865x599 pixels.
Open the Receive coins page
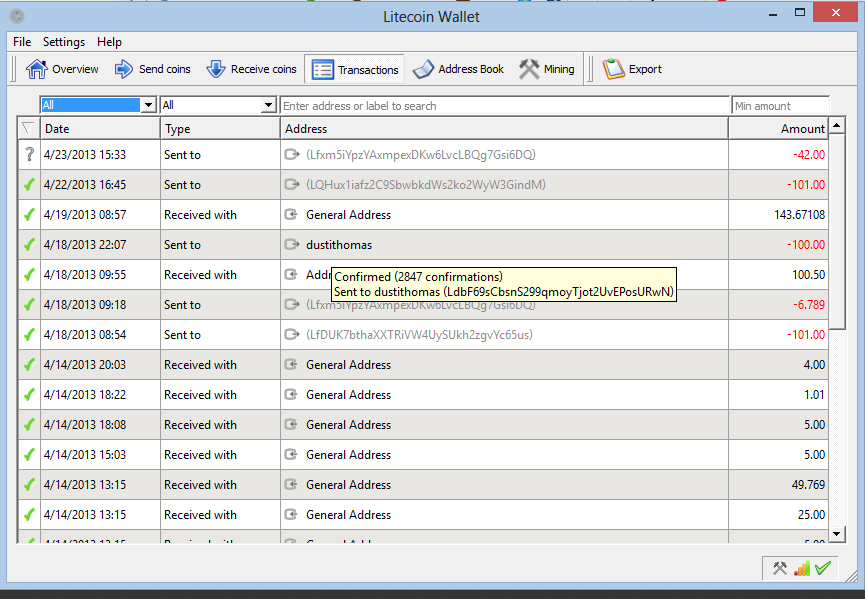pos(251,69)
